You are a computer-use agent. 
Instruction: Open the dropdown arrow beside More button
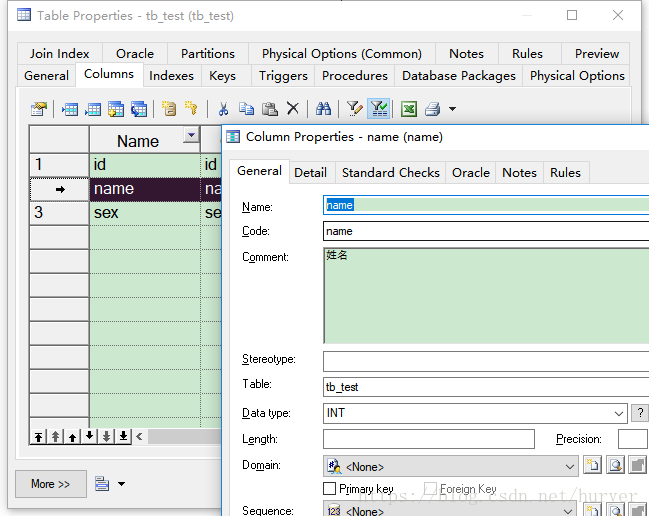point(121,484)
